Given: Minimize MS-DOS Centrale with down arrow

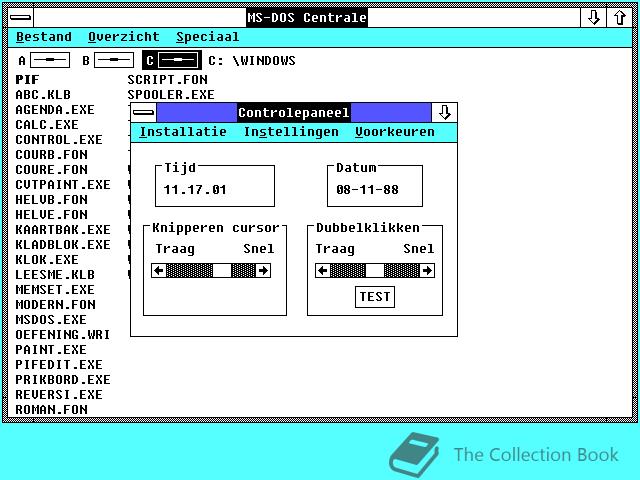Looking at the screenshot, I should tap(593, 18).
